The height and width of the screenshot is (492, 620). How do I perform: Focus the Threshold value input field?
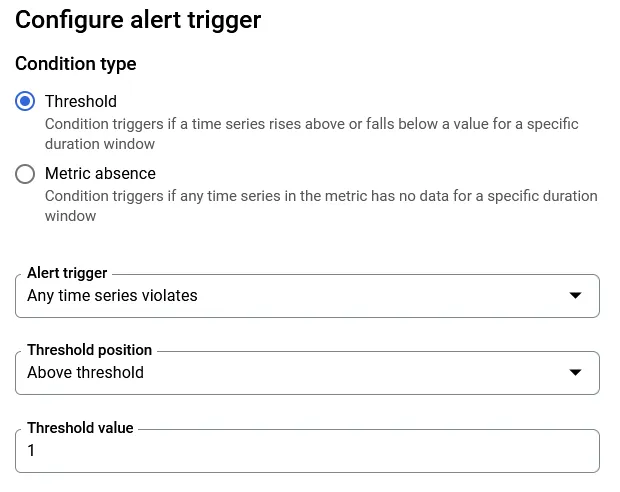pos(307,451)
